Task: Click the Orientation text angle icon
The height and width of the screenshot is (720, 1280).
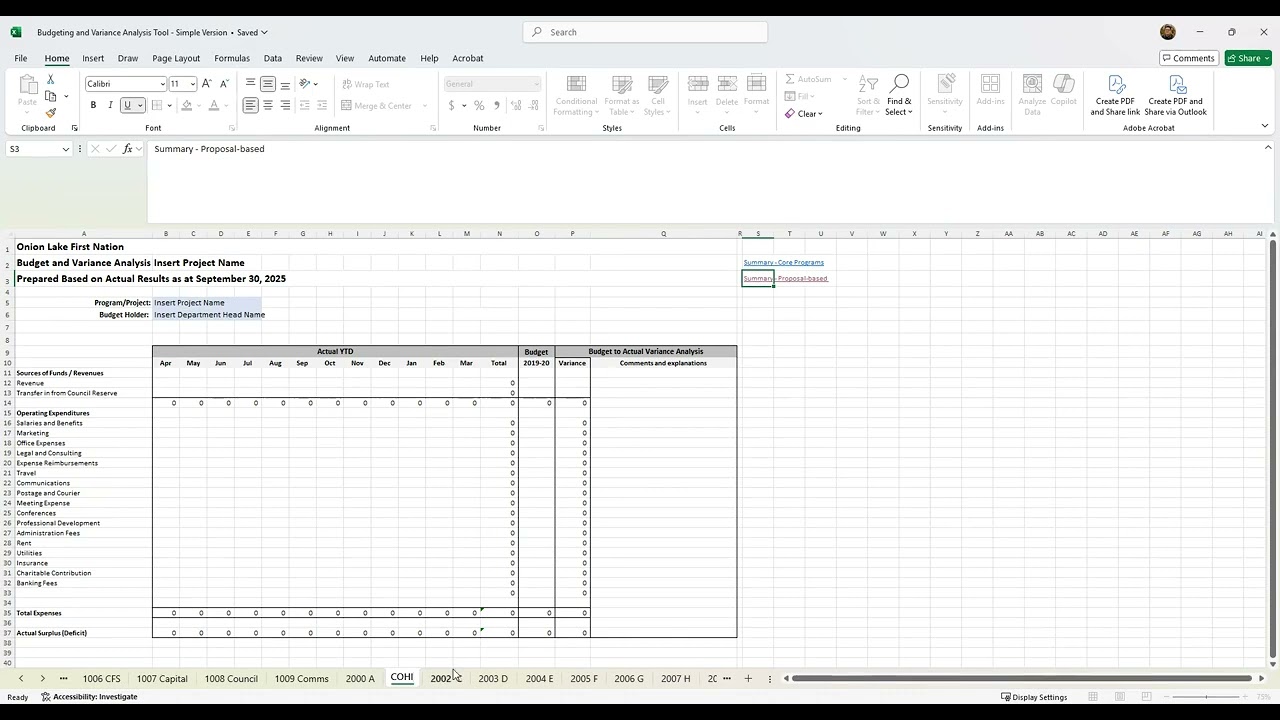Action: click(x=305, y=84)
